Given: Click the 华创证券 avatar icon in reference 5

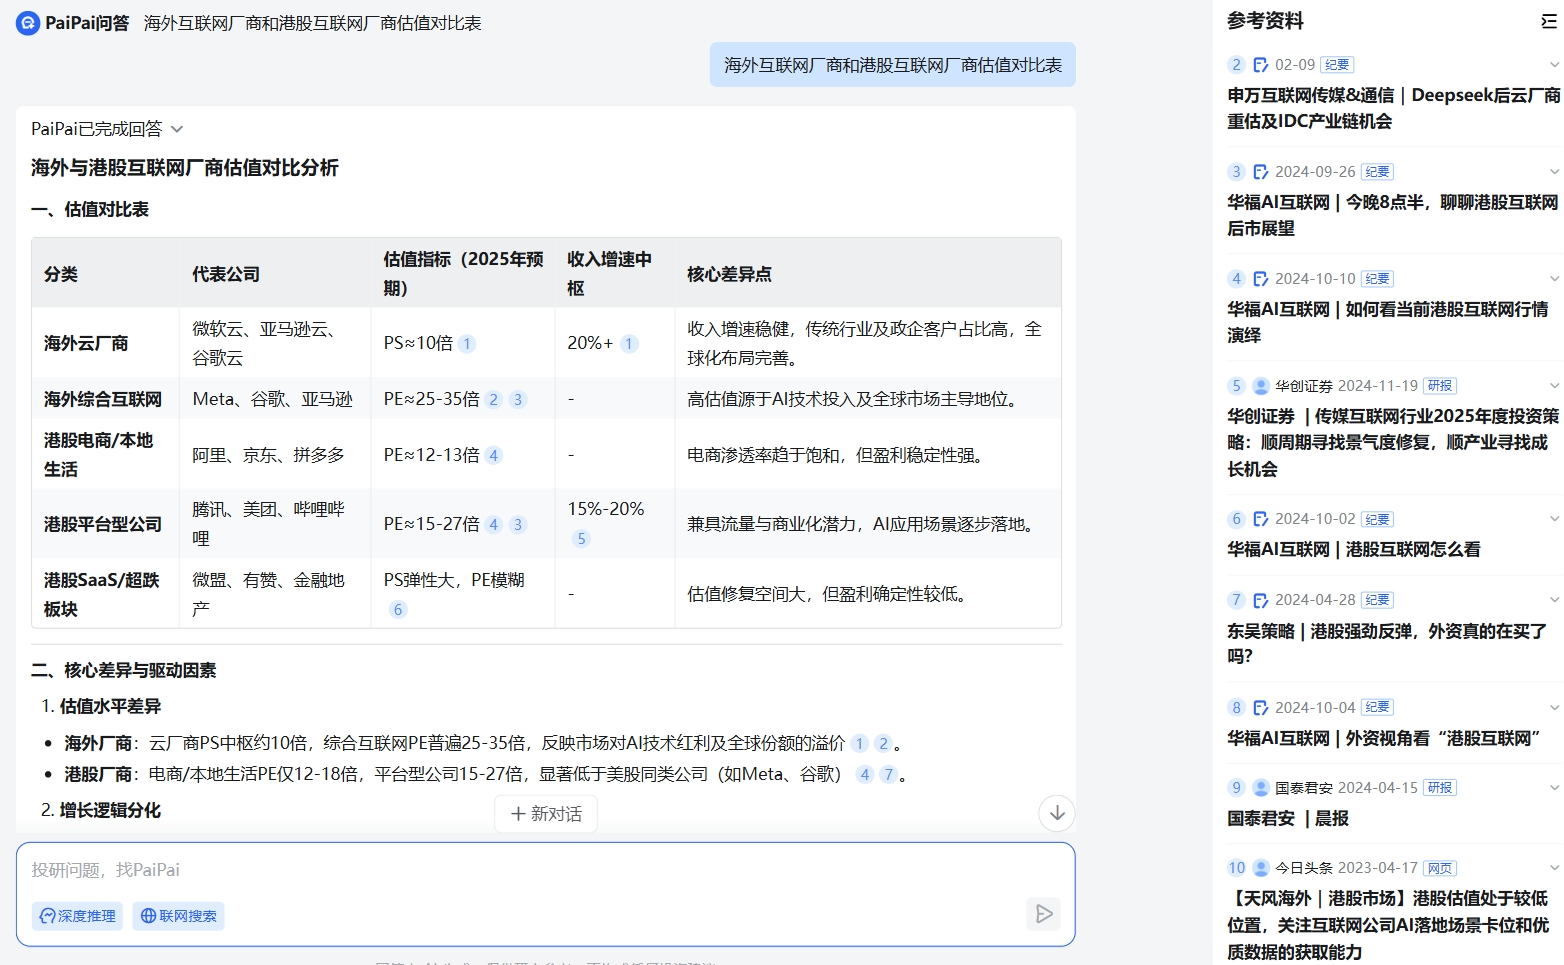Looking at the screenshot, I should tap(1260, 386).
